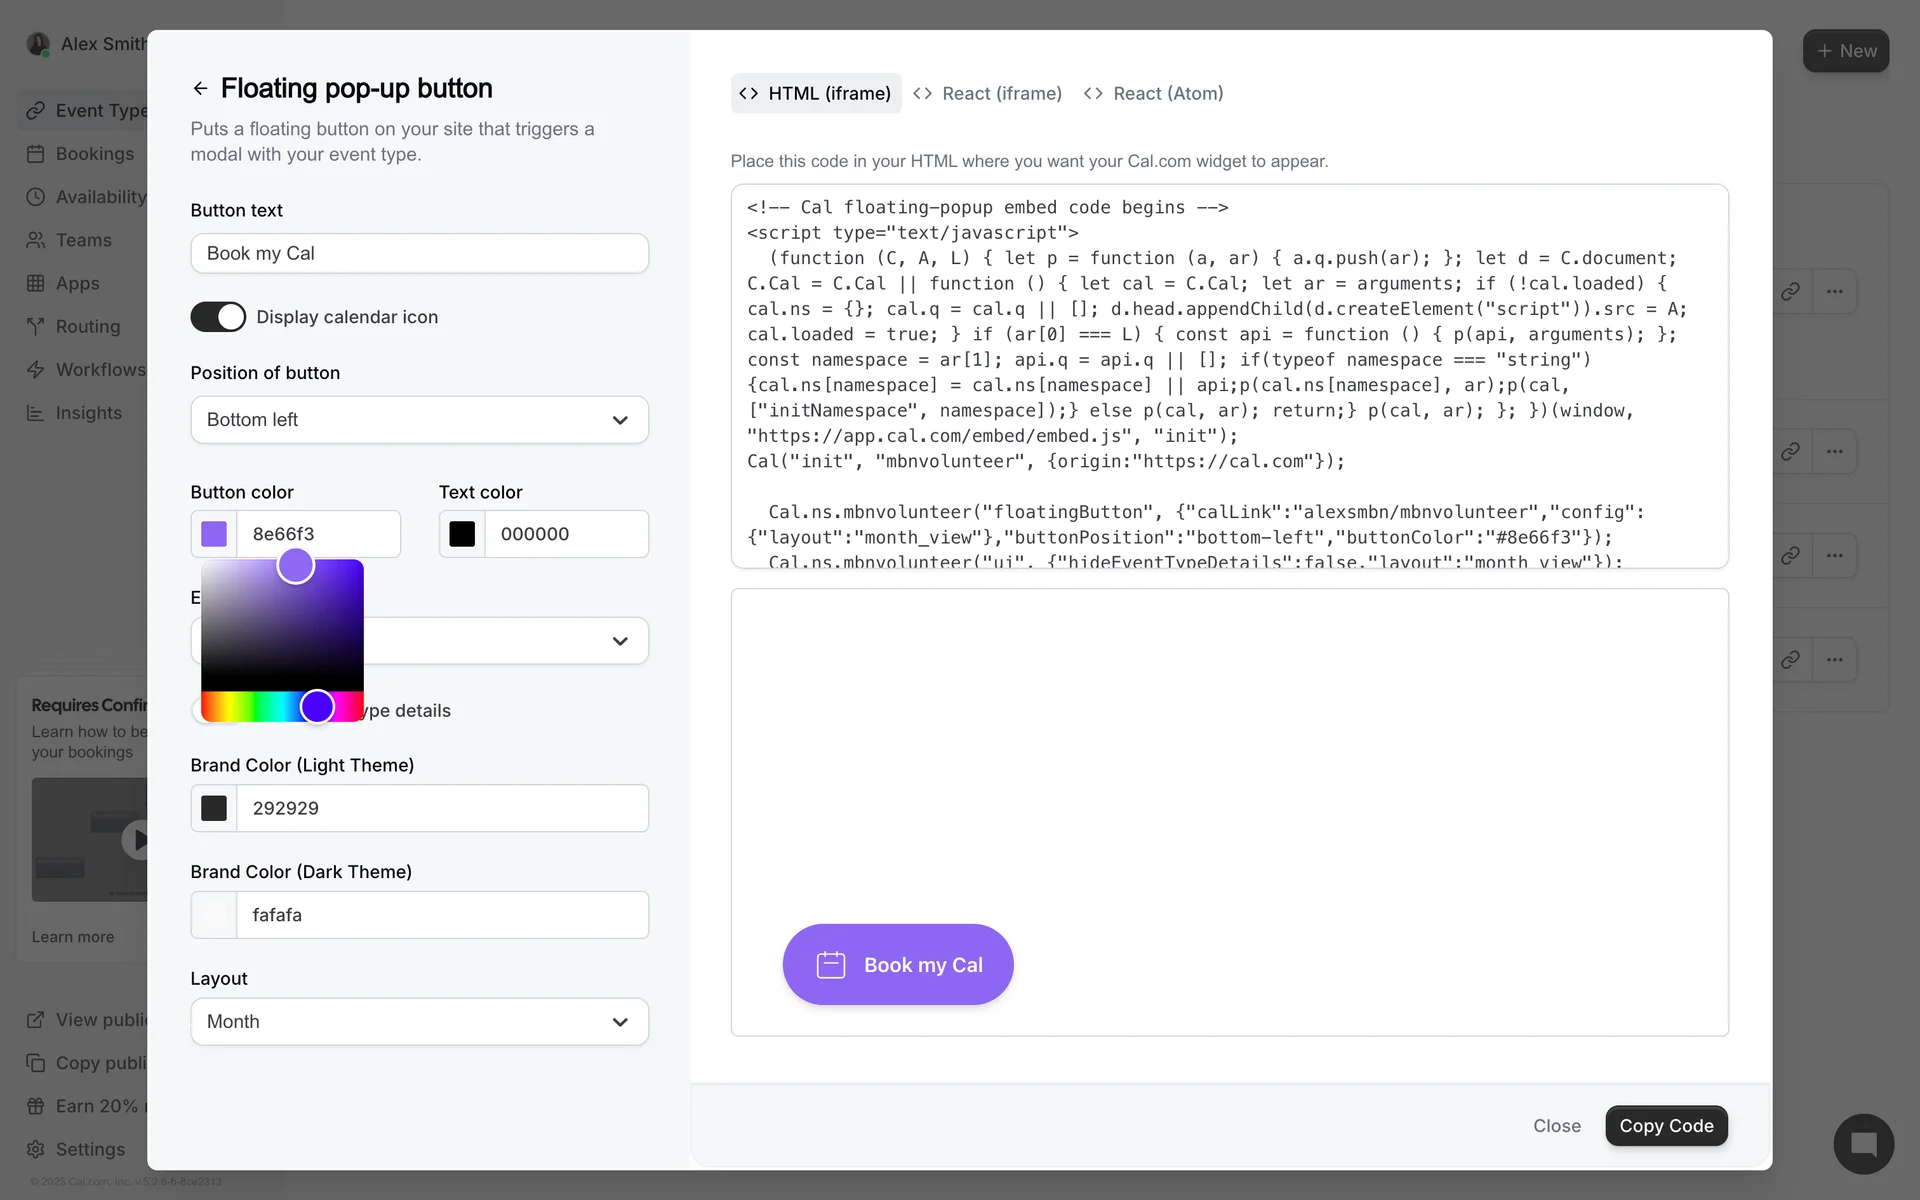The image size is (1920, 1200).
Task: Click the calendar icon in Book my Cal preview
Action: tap(831, 965)
